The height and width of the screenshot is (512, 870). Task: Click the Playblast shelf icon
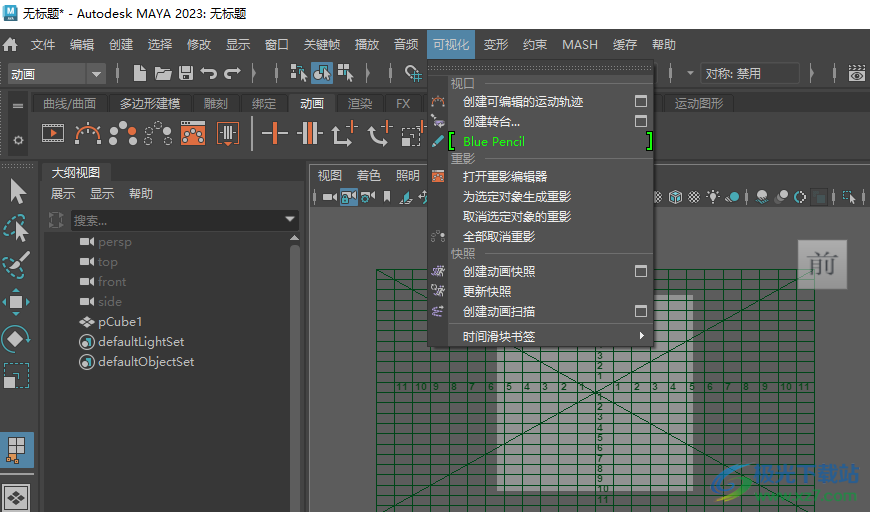click(53, 134)
